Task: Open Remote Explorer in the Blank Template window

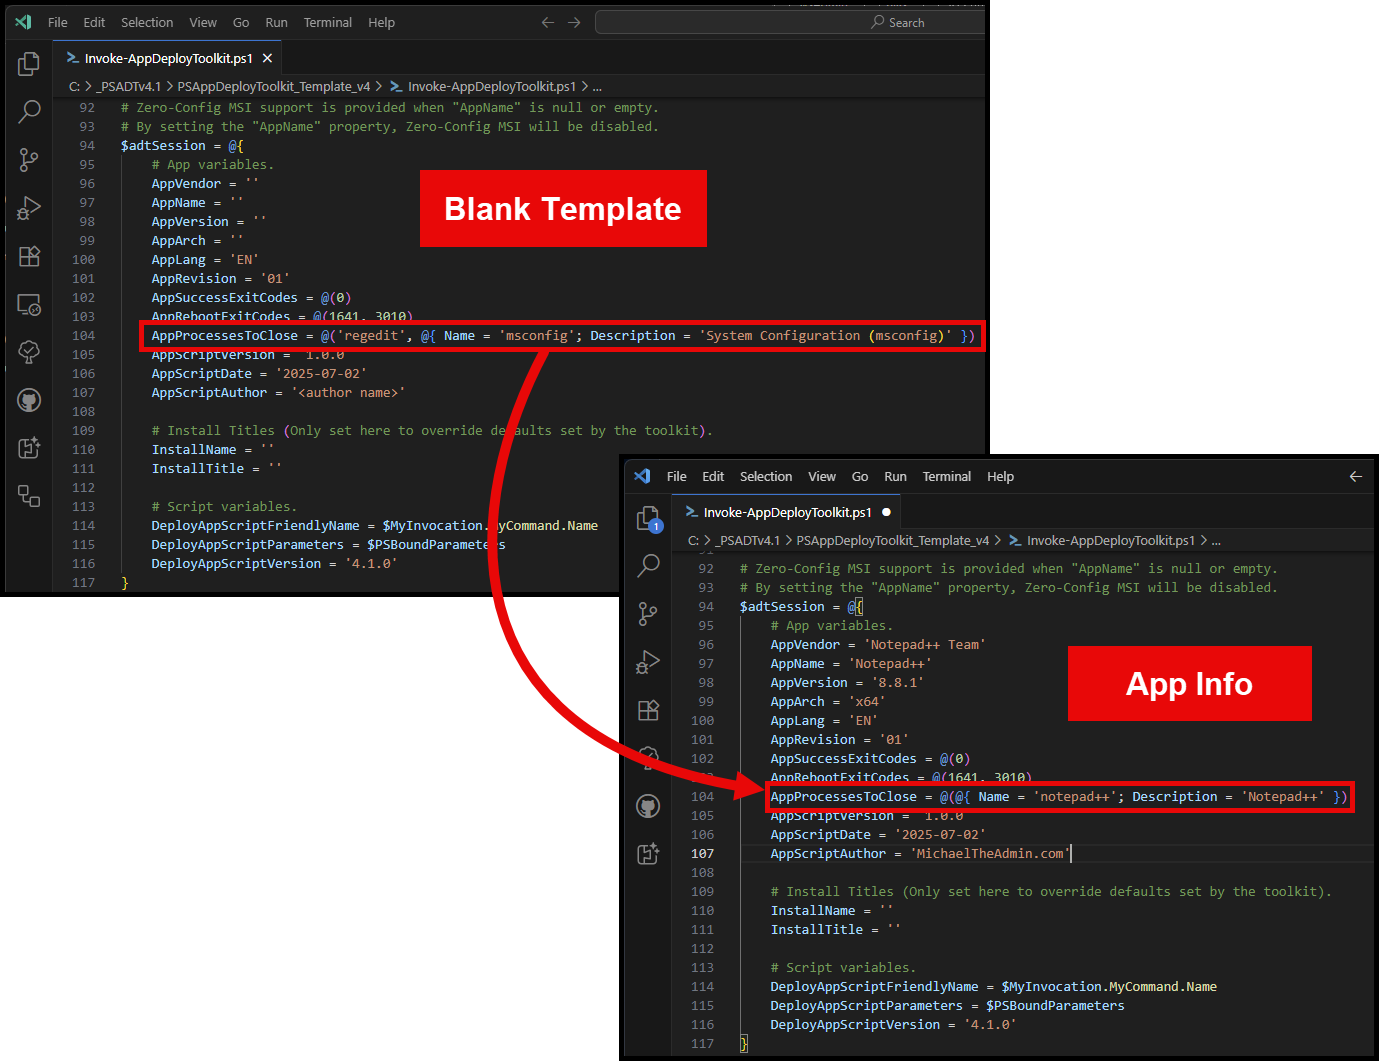Action: pyautogui.click(x=29, y=304)
